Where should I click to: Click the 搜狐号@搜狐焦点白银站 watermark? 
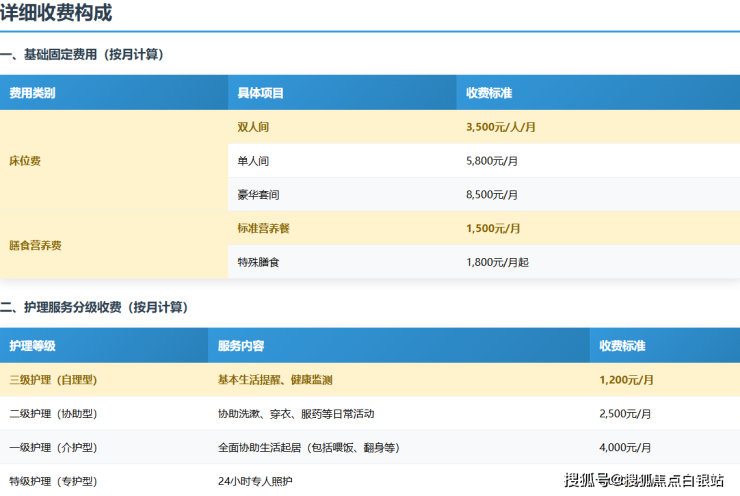pyautogui.click(x=644, y=481)
